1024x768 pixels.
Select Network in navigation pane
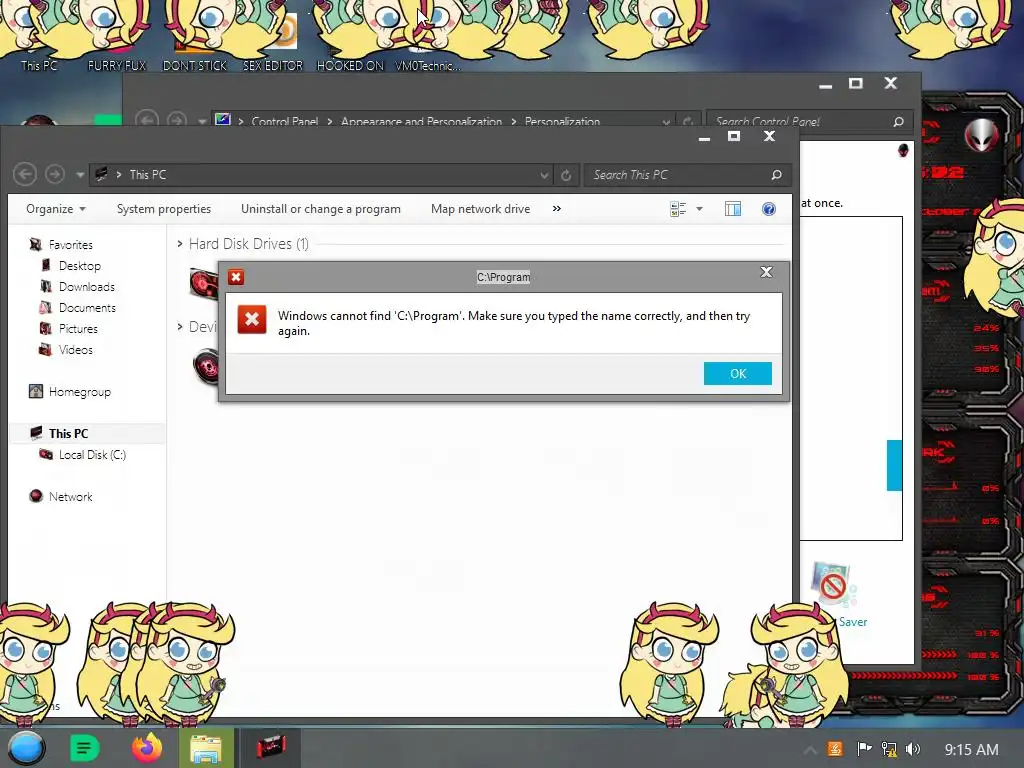point(71,496)
